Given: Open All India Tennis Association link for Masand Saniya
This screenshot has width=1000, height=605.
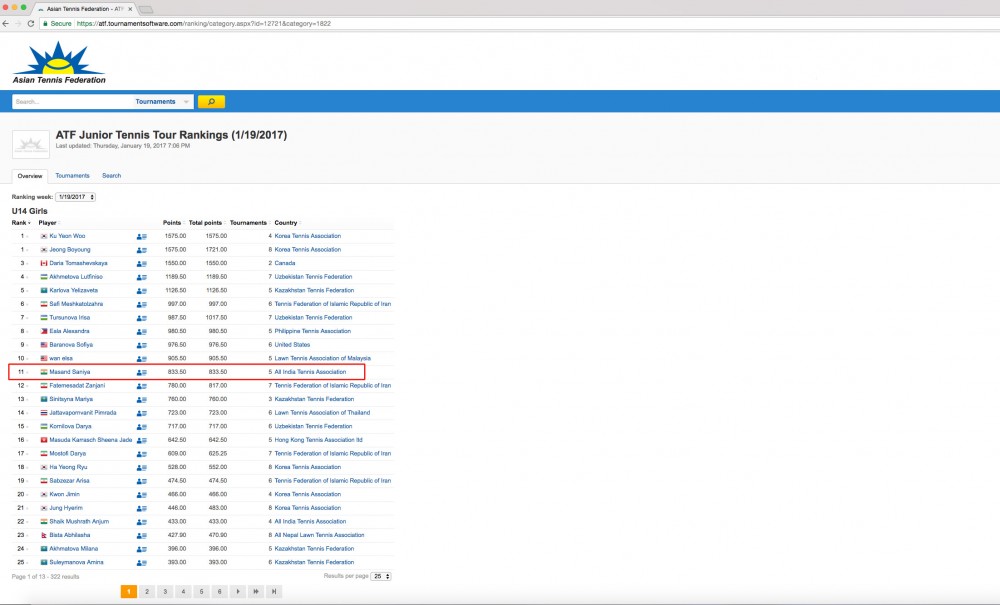Looking at the screenshot, I should (310, 372).
